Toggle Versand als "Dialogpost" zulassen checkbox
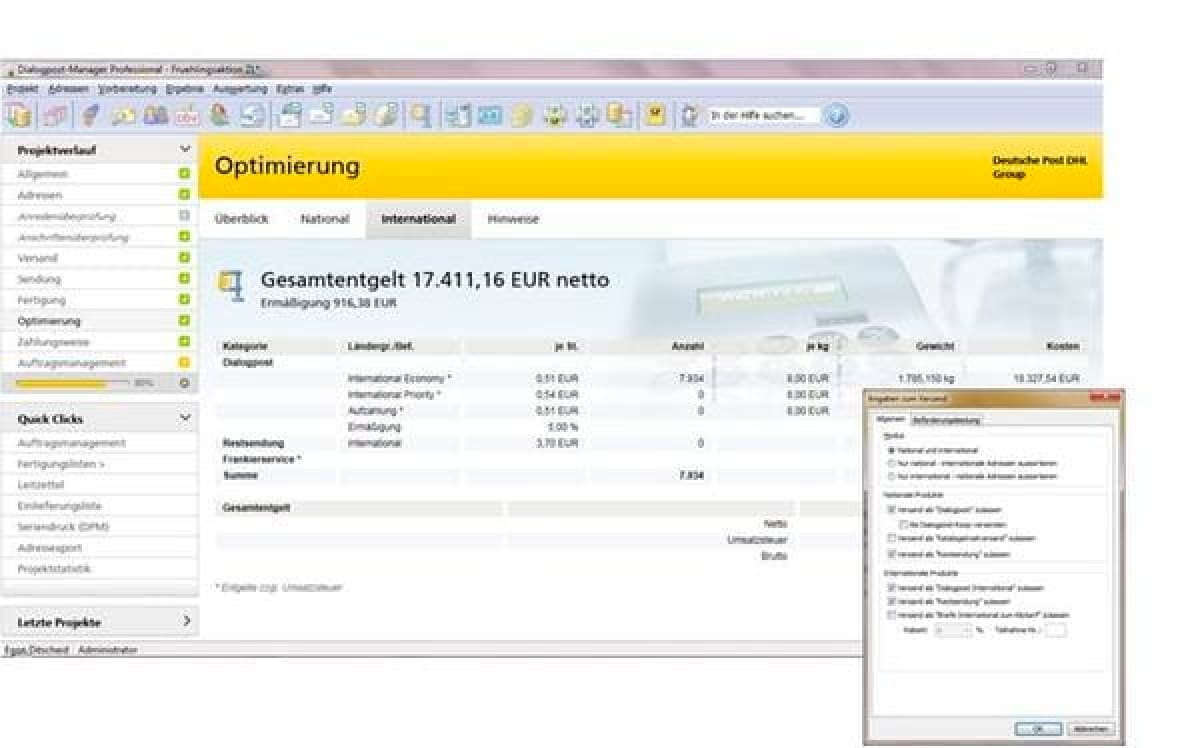The image size is (1200, 748). pyautogui.click(x=891, y=510)
